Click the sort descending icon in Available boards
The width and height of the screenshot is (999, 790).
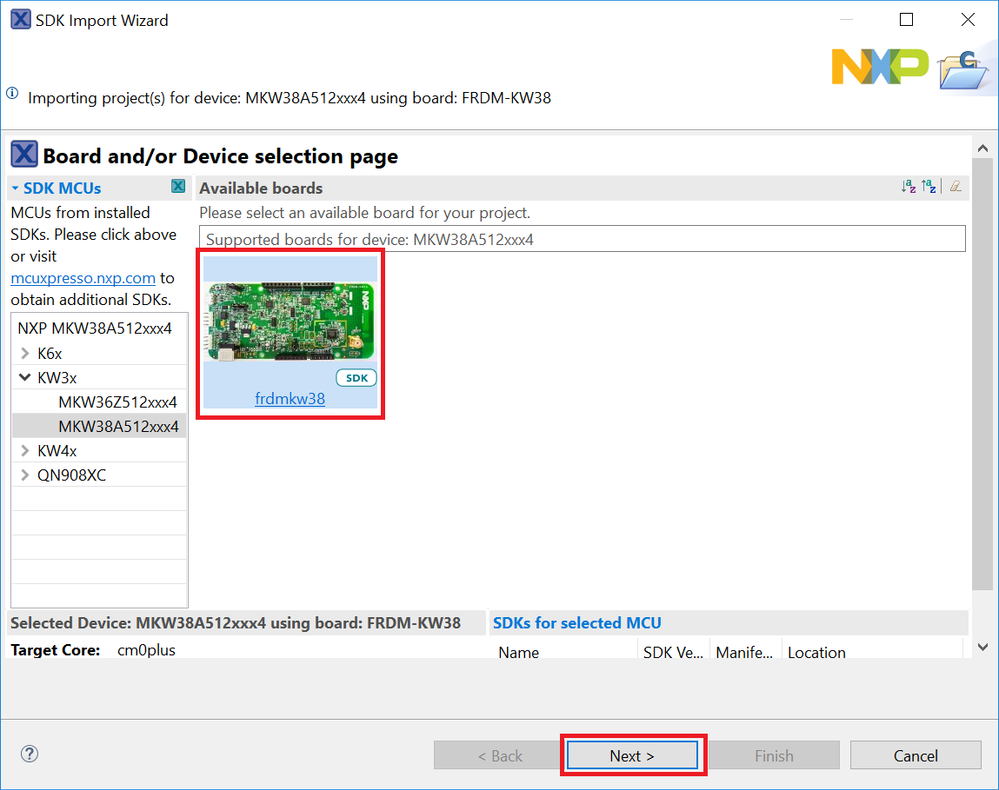coord(909,187)
